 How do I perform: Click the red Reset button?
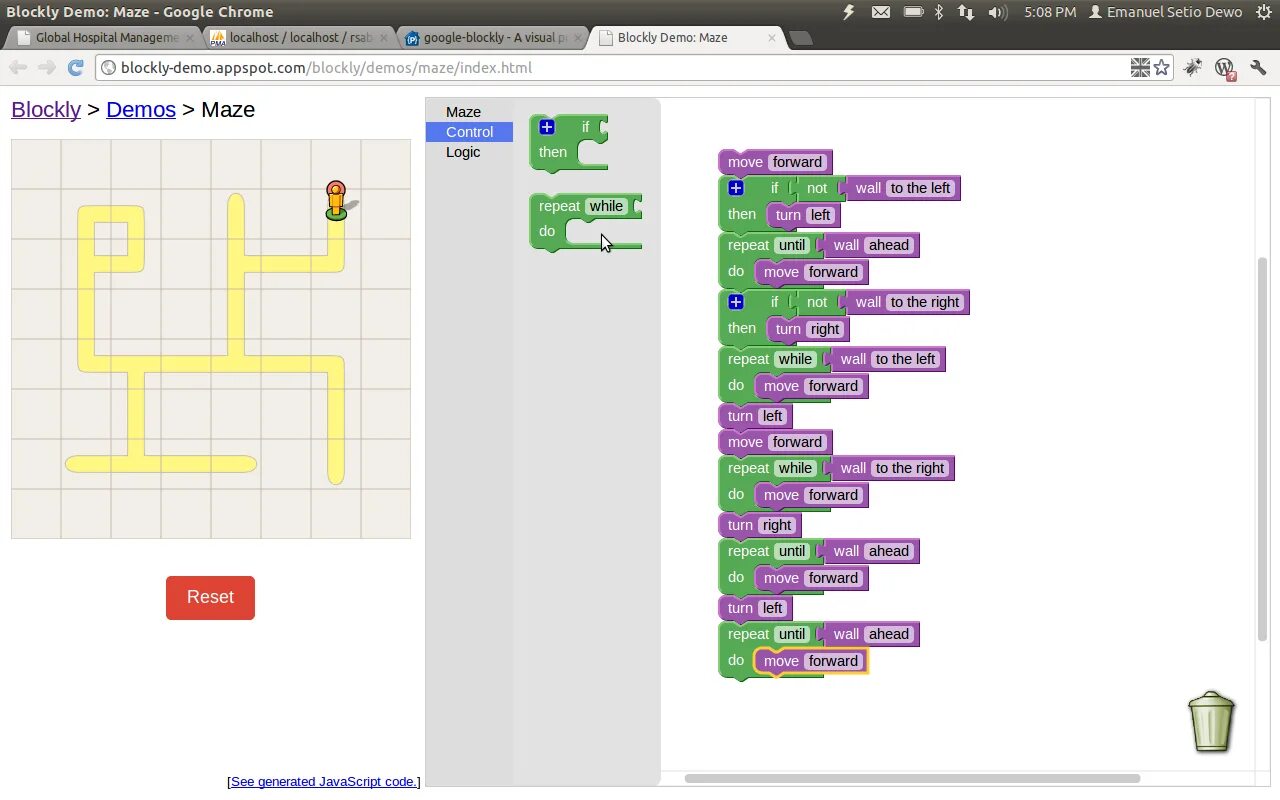[210, 597]
